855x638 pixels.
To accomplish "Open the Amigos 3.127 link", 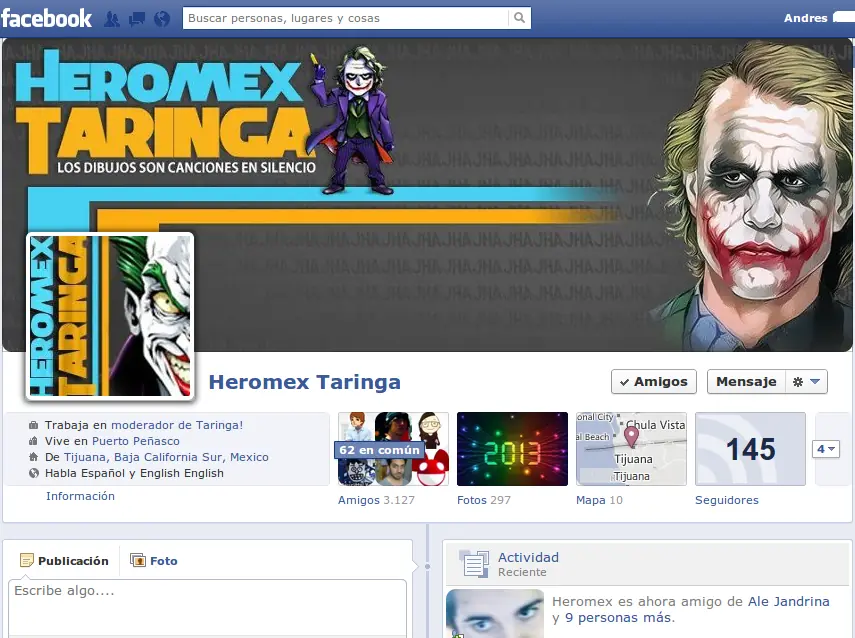I will pos(376,499).
